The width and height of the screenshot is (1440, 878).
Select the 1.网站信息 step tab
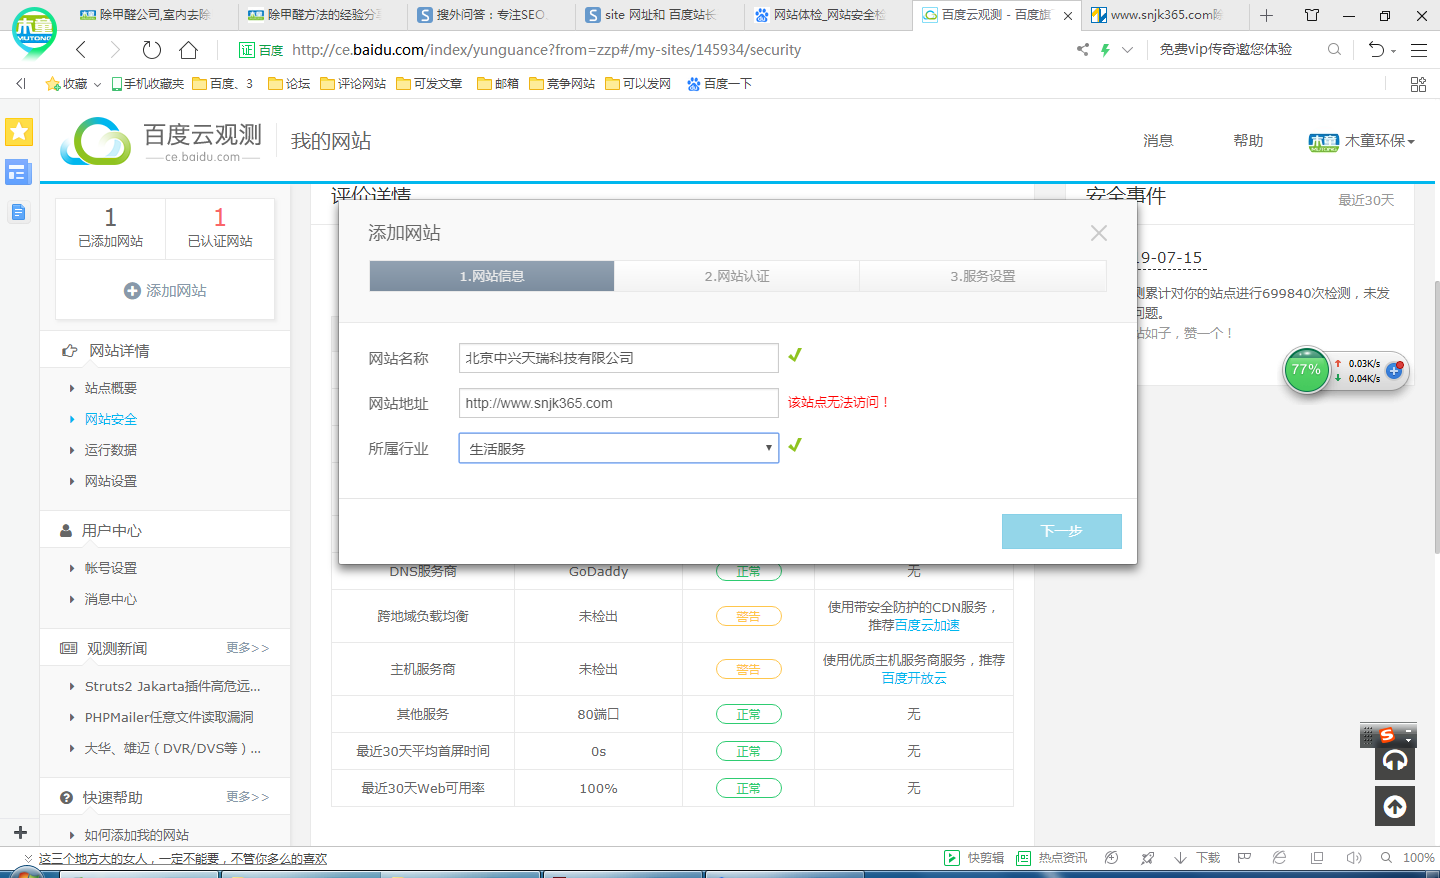tap(492, 276)
